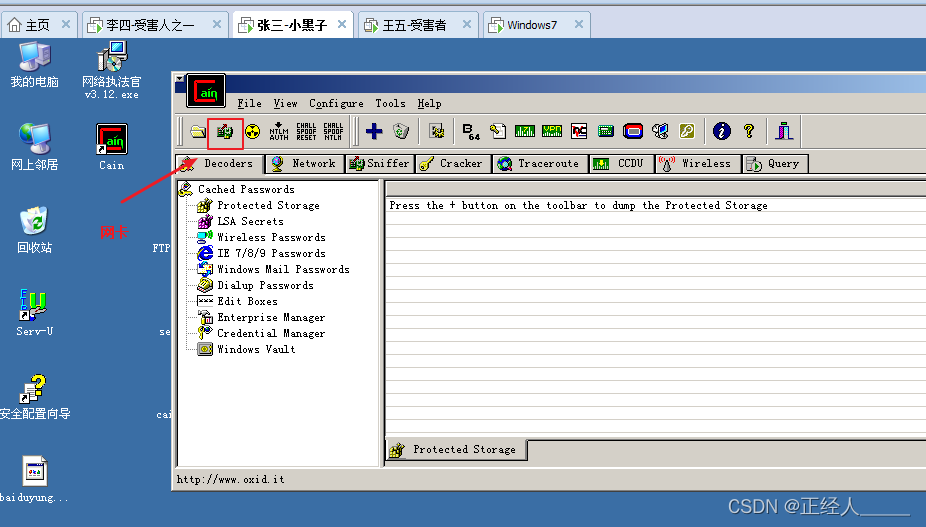Open the Help menu
Image resolution: width=926 pixels, height=527 pixels.
(429, 103)
